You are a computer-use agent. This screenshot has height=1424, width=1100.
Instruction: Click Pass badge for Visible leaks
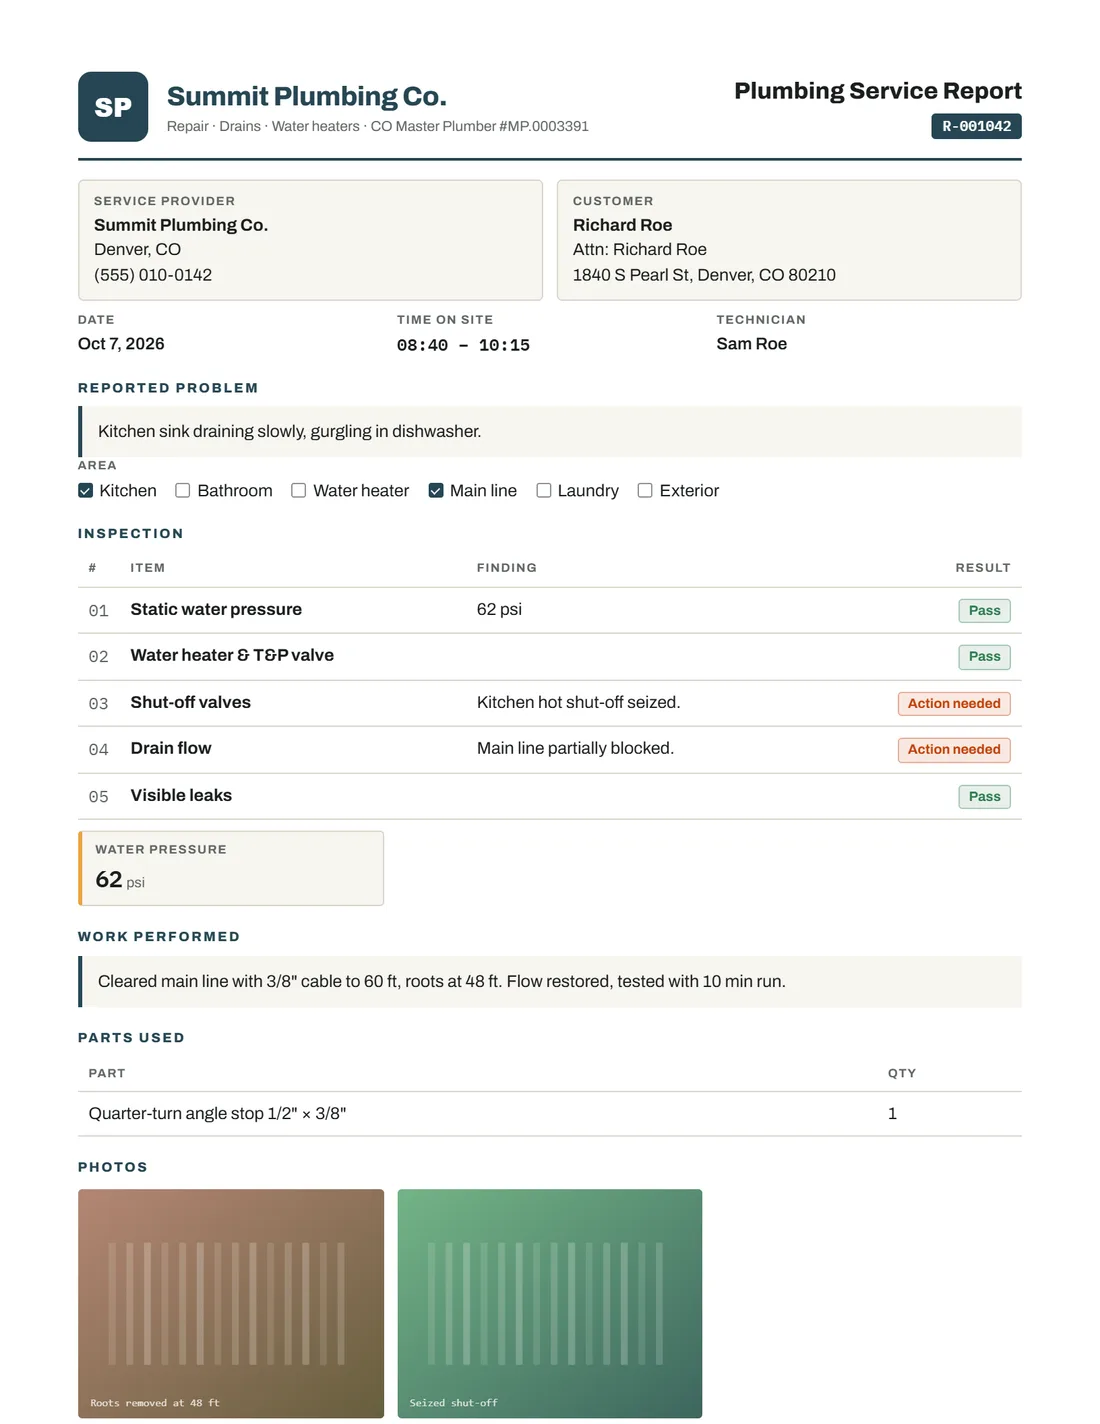coord(984,797)
